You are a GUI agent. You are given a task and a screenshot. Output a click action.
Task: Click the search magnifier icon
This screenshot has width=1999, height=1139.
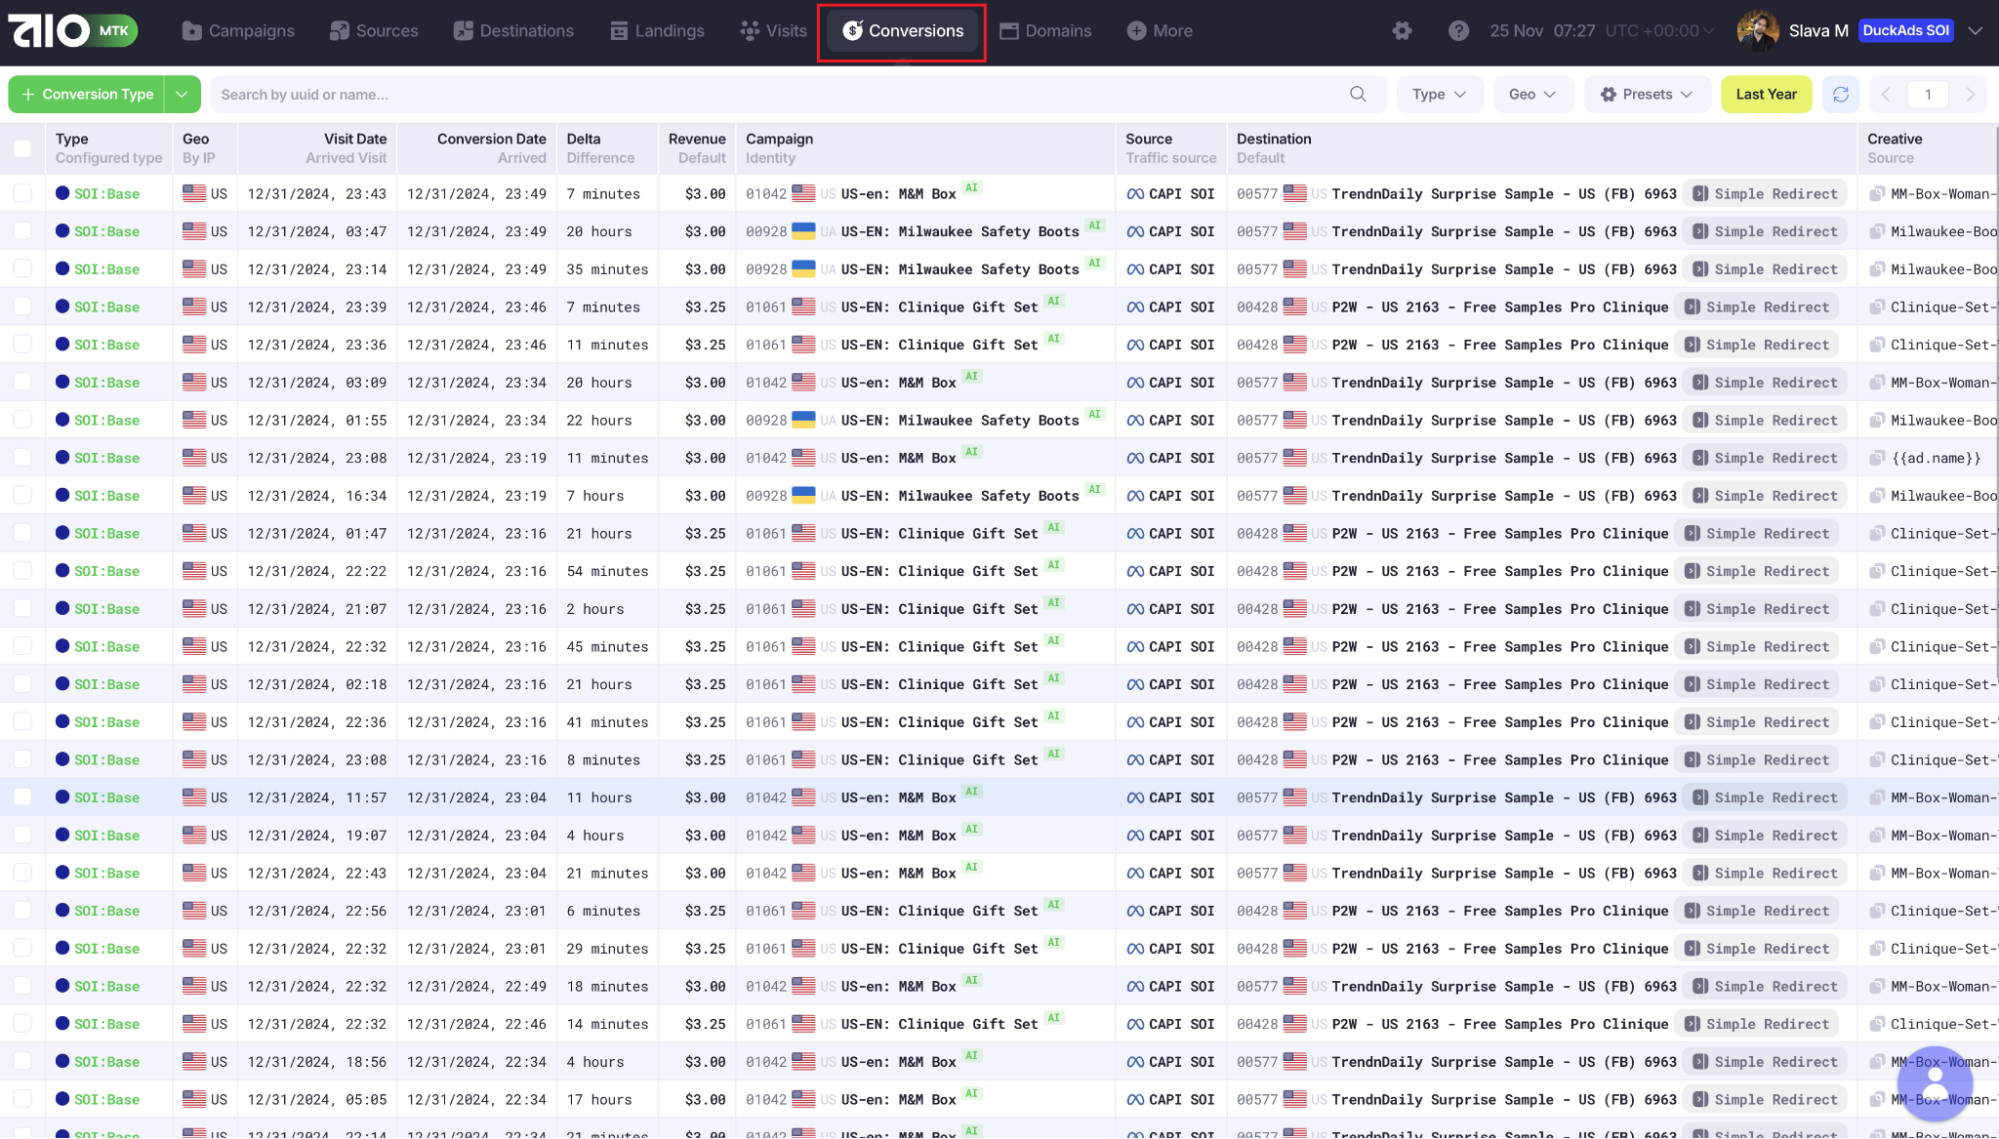pyautogui.click(x=1357, y=94)
